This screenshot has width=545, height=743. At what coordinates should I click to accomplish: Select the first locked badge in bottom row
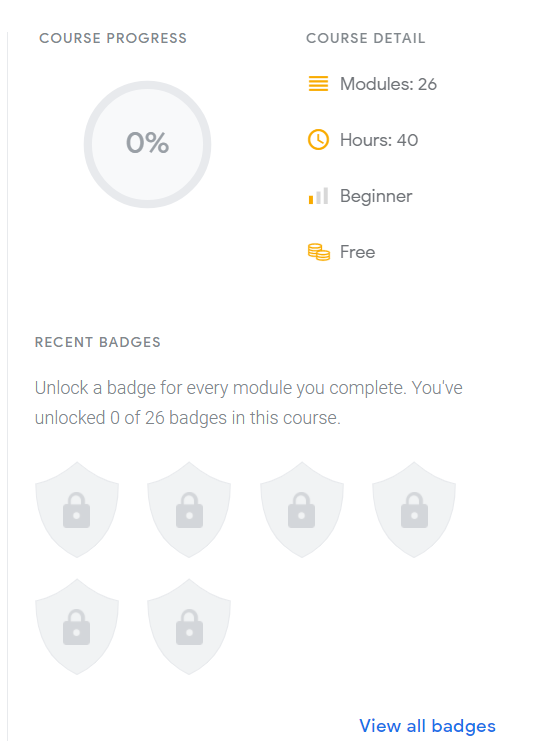[77, 626]
